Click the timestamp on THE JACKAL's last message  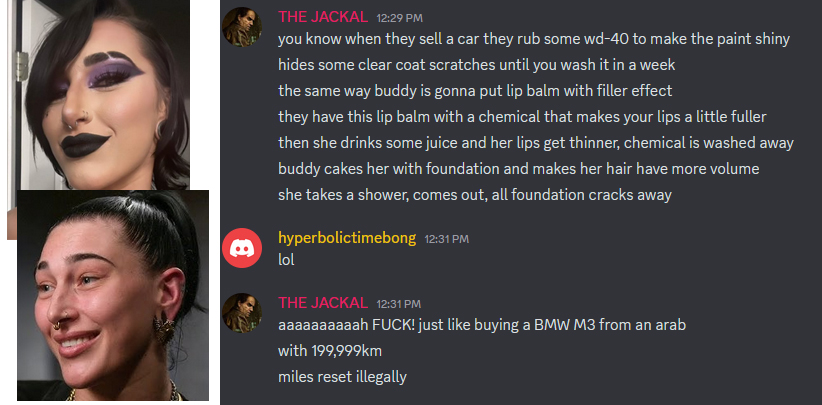(x=399, y=304)
